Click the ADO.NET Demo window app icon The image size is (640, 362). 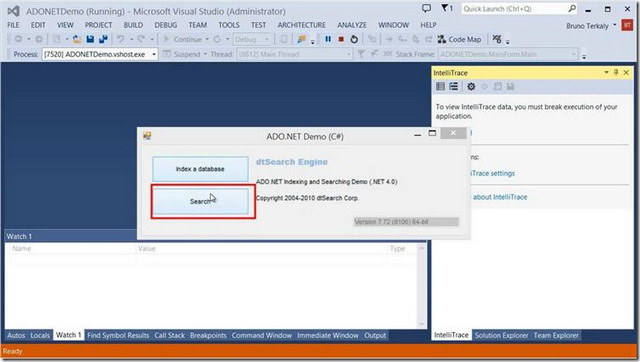tap(147, 136)
